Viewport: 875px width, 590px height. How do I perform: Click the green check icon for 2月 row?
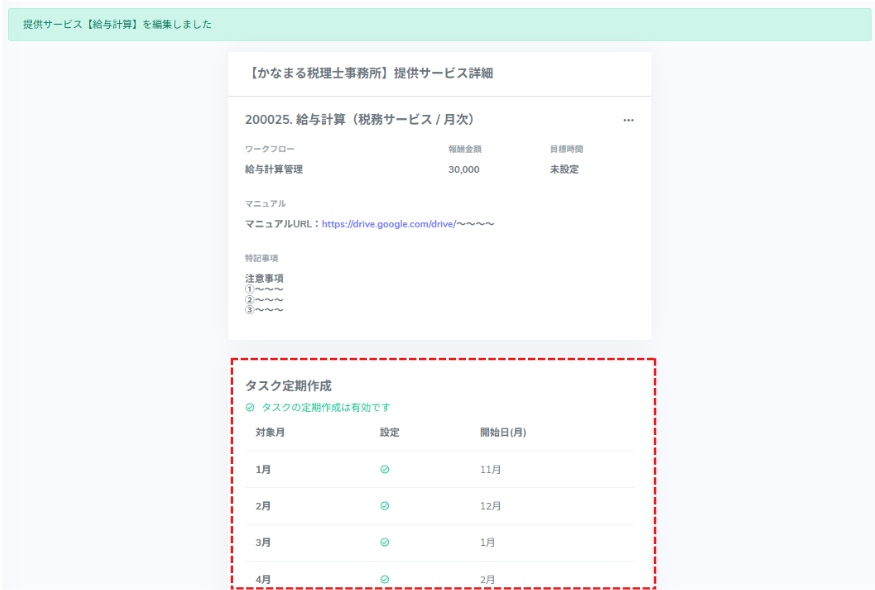385,506
